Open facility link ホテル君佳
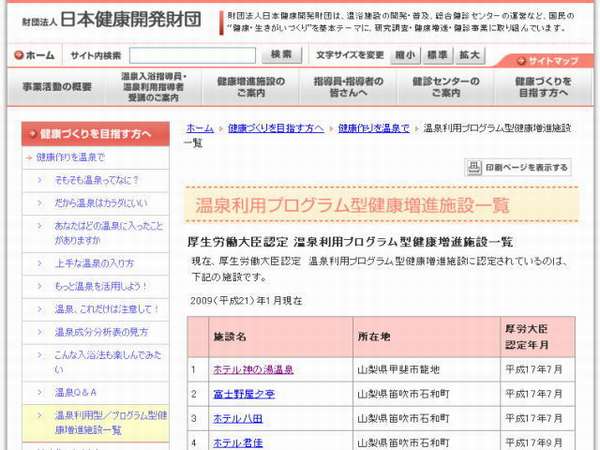 pos(238,443)
